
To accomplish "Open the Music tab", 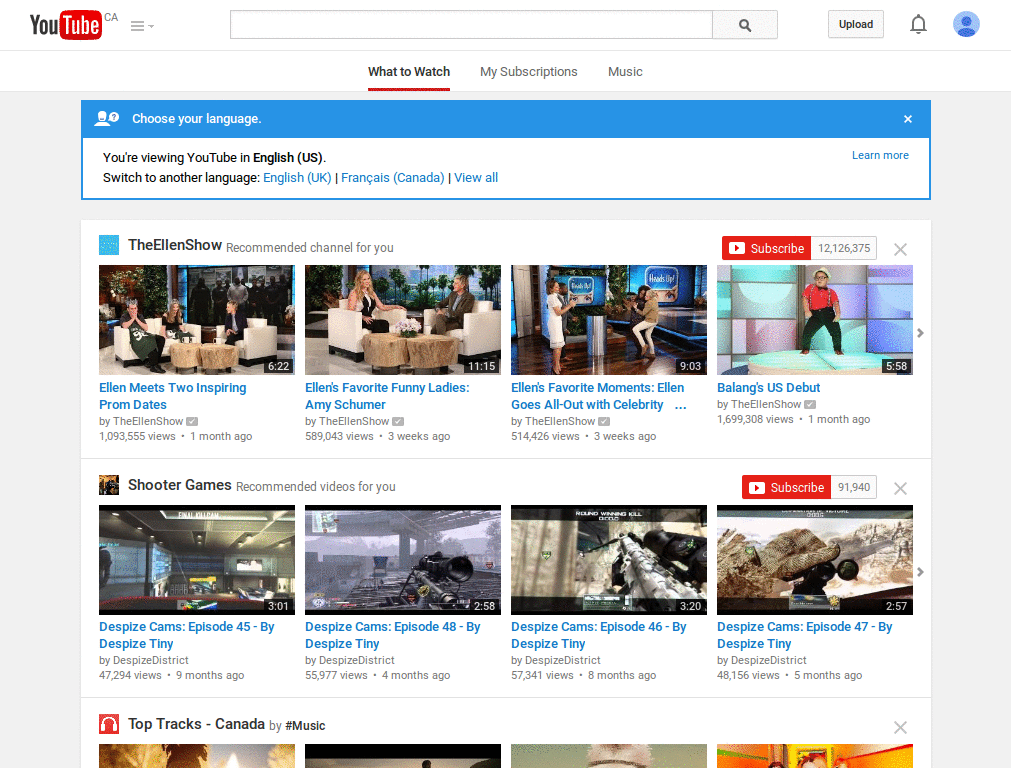I will coord(625,72).
